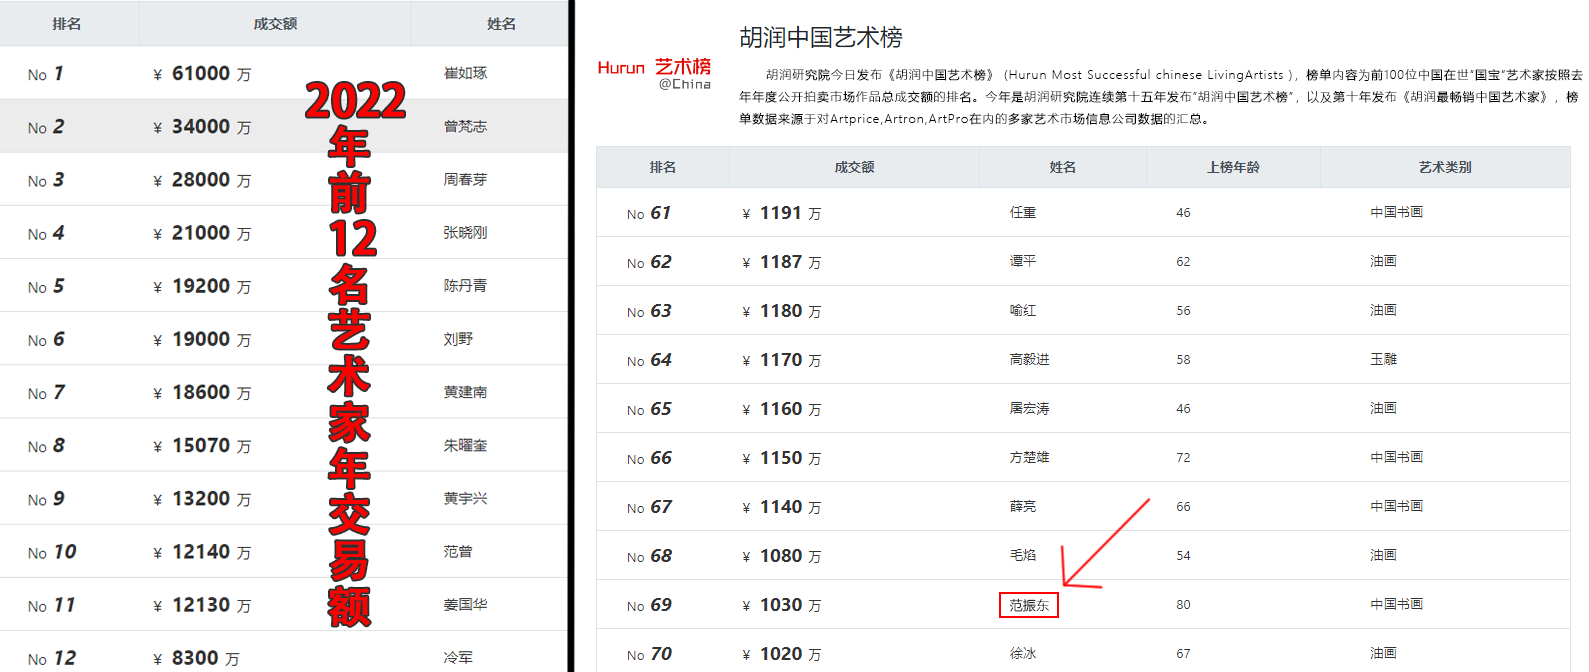Viewport: 1589px width, 672px height.
Task: Click the amount ¥ 13200 万
Action: tap(202, 498)
